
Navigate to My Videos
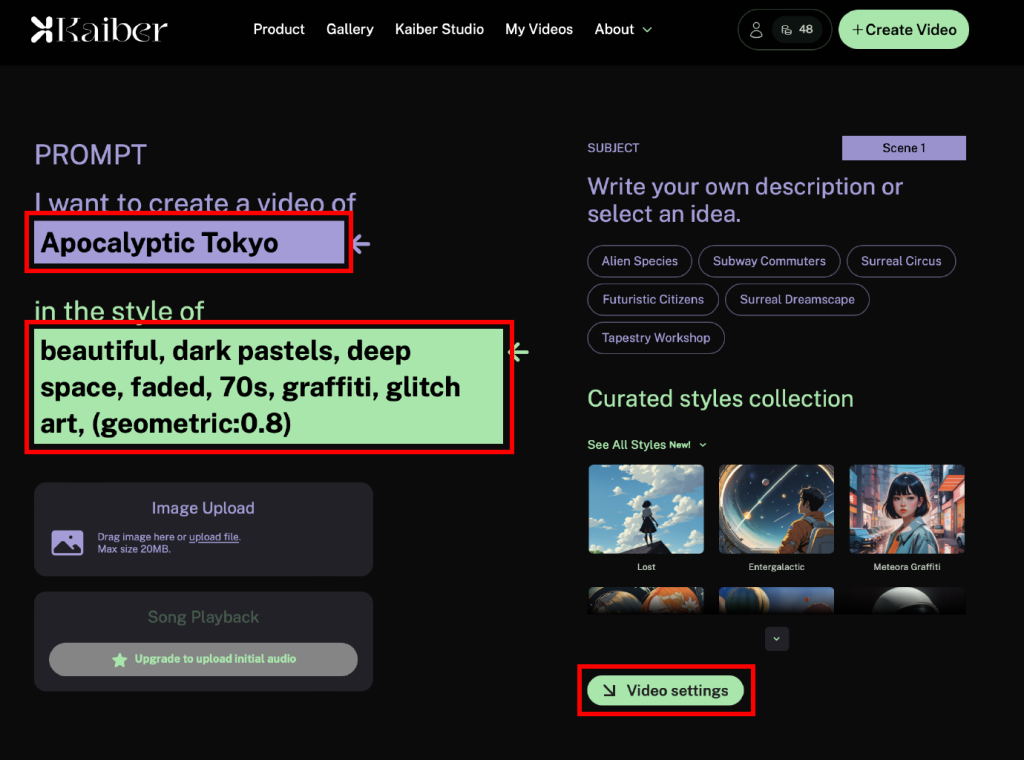[x=539, y=29]
